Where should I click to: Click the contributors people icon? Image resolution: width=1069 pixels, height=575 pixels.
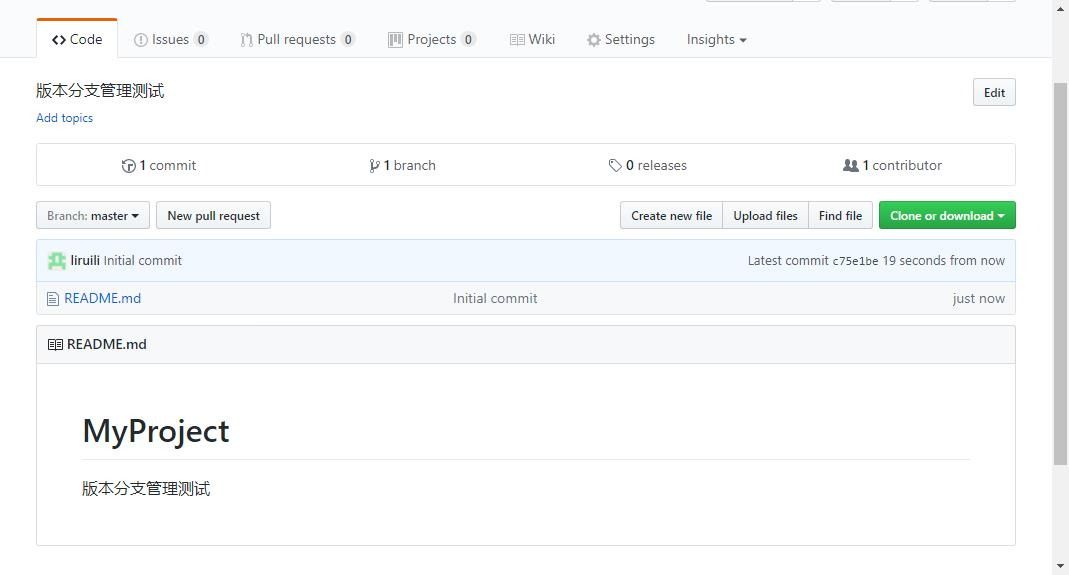point(851,165)
